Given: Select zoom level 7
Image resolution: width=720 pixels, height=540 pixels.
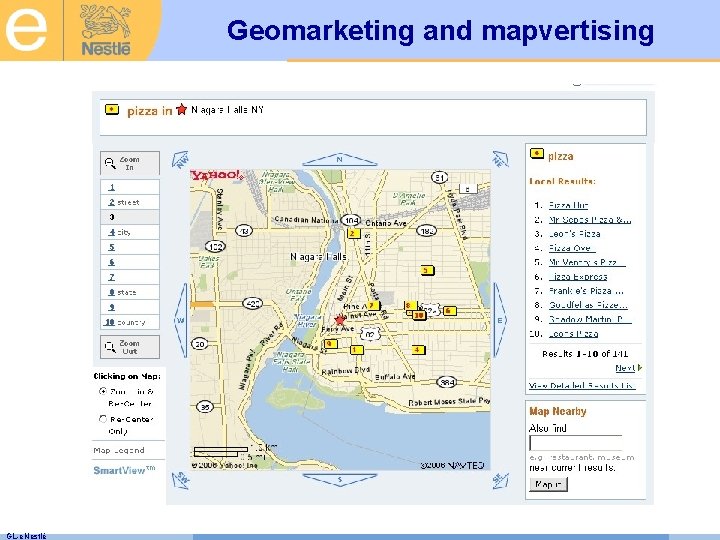Looking at the screenshot, I should (x=130, y=277).
